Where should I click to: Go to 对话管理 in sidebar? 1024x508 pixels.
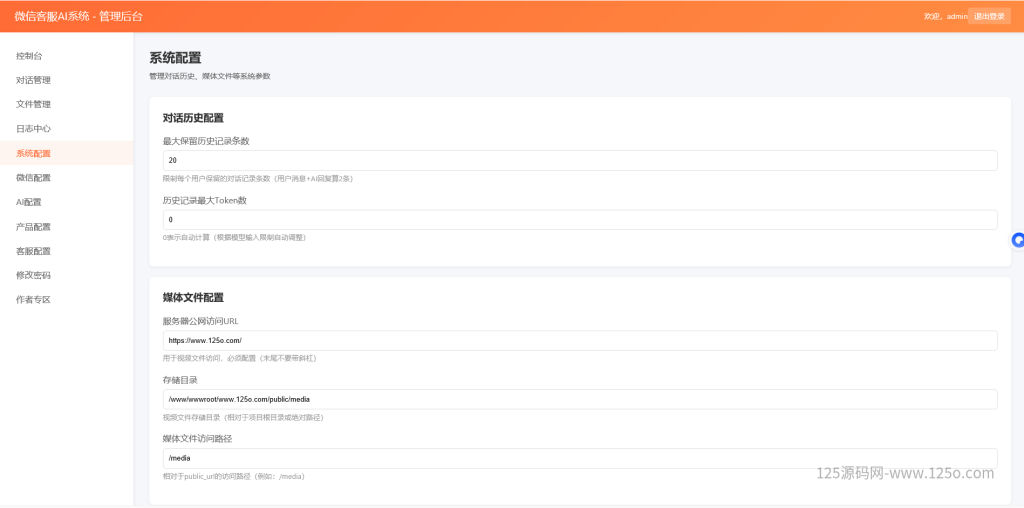click(33, 80)
